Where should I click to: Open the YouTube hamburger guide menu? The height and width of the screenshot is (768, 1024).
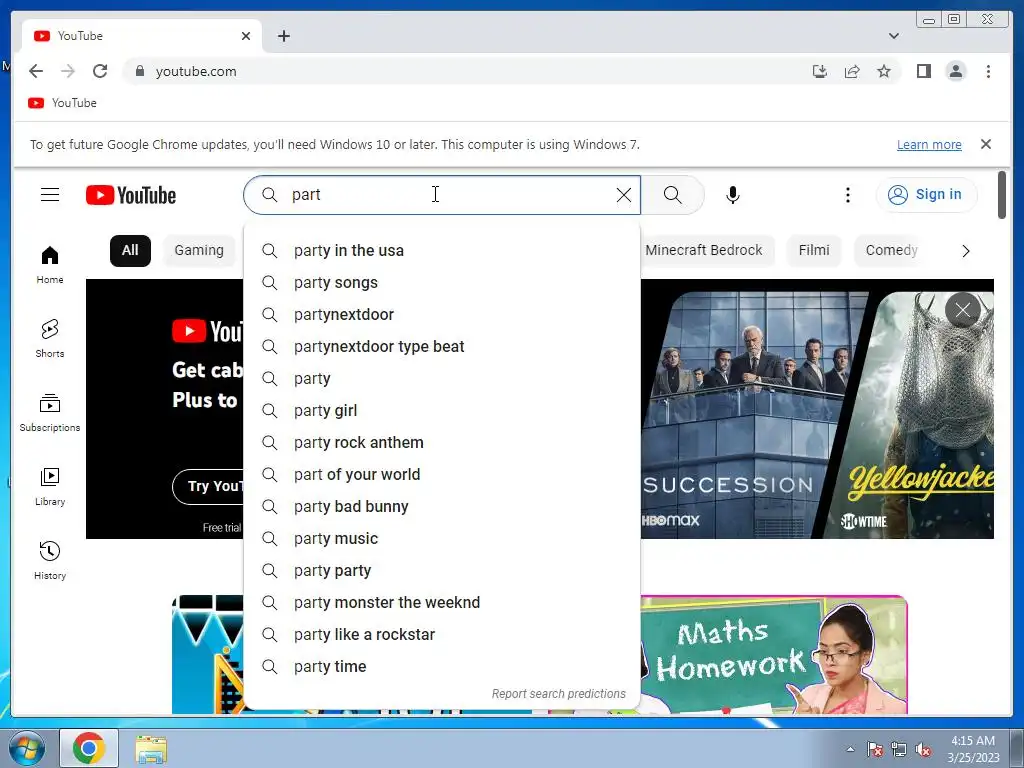click(50, 195)
